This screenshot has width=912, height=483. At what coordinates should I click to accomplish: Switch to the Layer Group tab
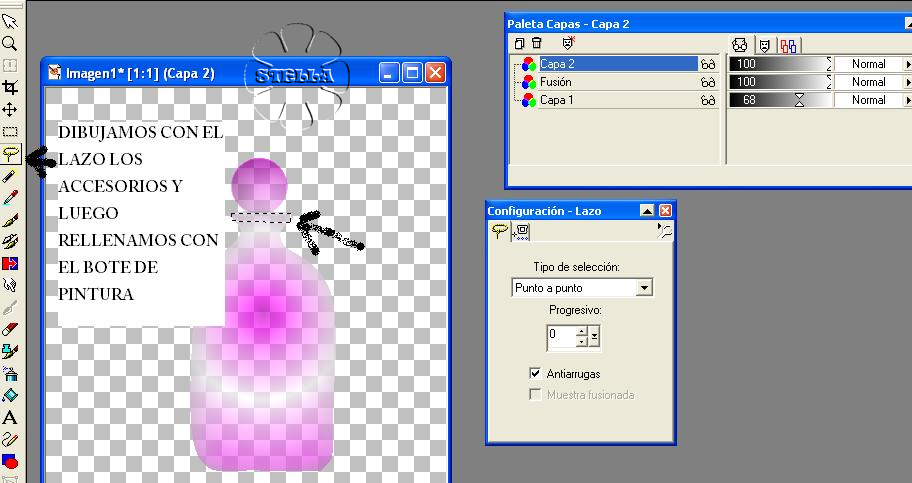(789, 45)
